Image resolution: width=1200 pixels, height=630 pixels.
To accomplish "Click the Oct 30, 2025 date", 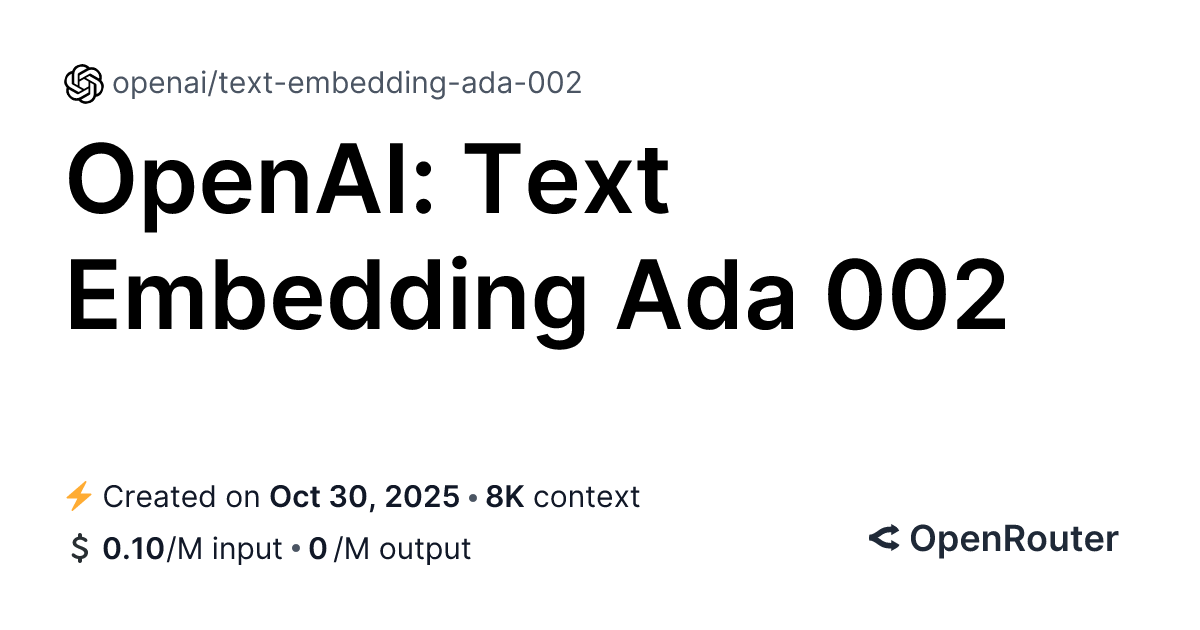I will pos(365,497).
